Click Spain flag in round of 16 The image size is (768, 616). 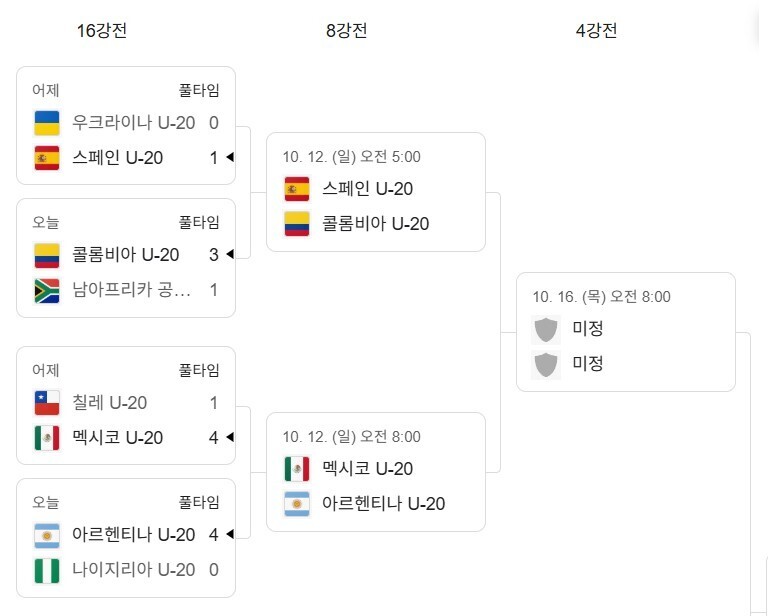pos(46,158)
